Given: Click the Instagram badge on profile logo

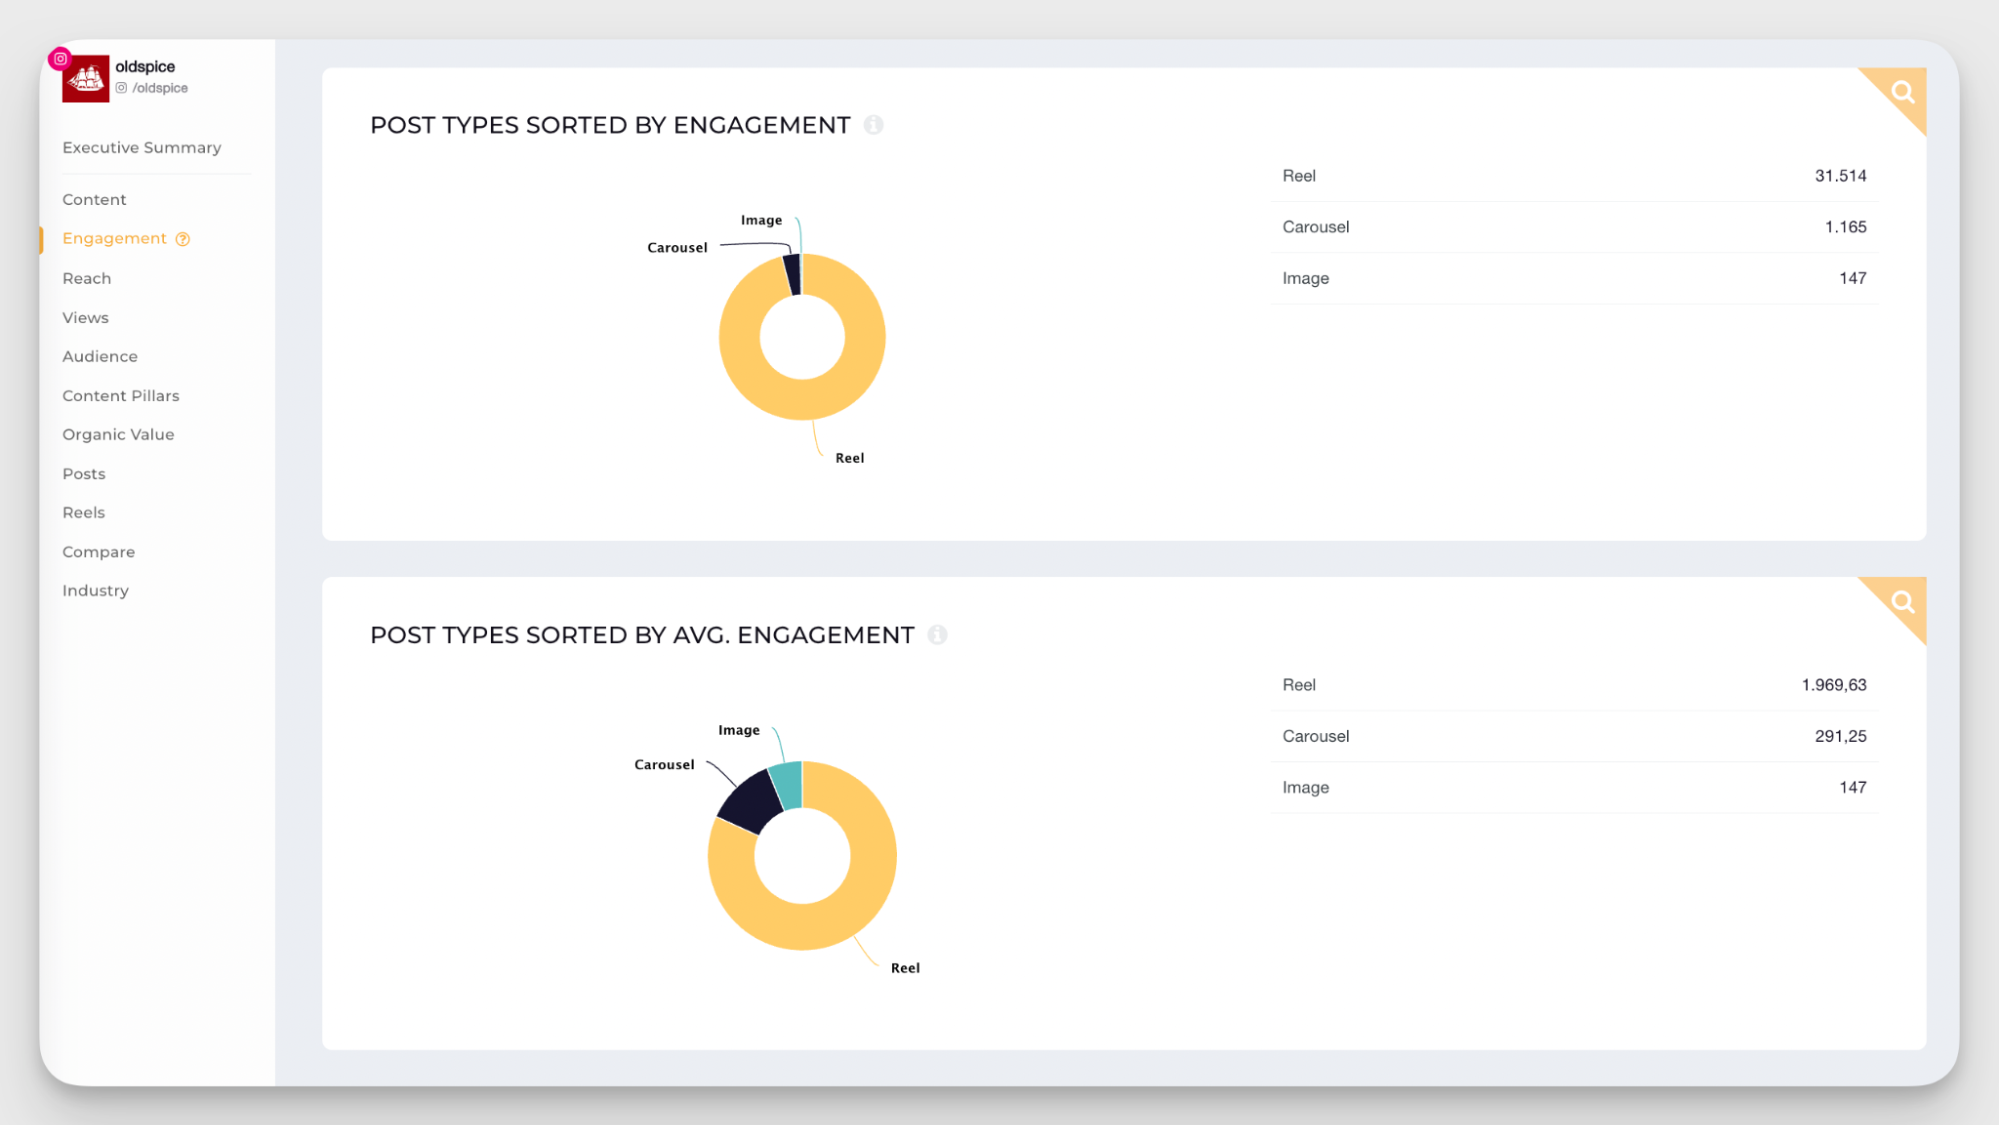Looking at the screenshot, I should pyautogui.click(x=60, y=59).
